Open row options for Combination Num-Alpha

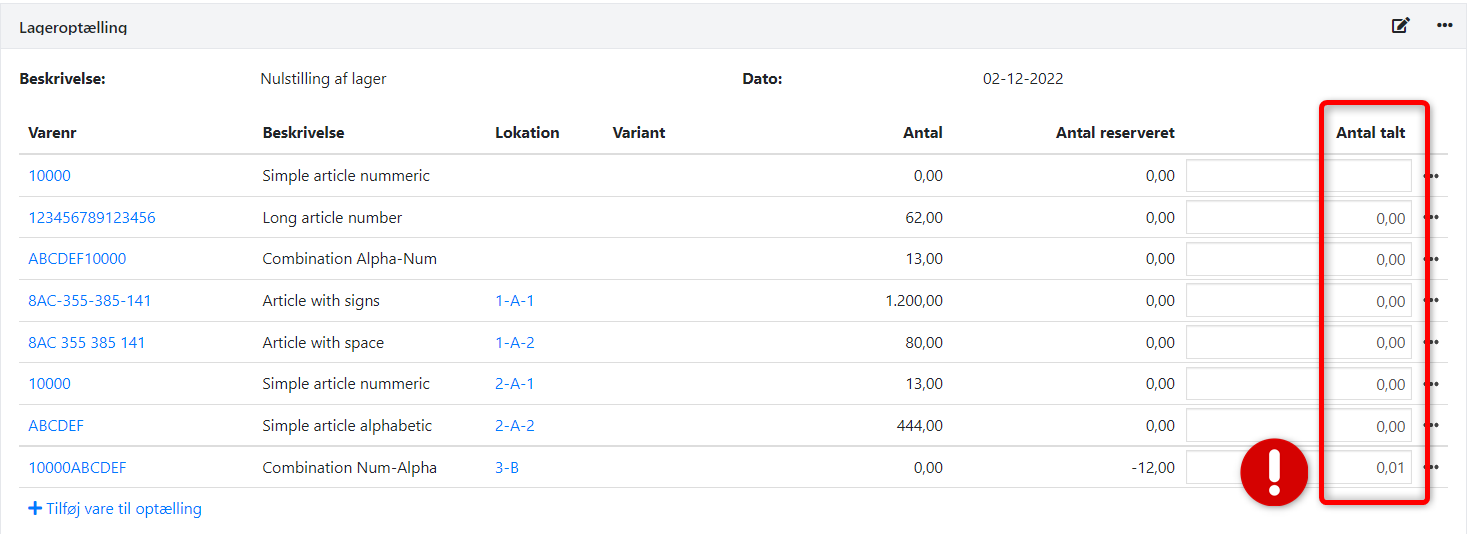(x=1431, y=467)
